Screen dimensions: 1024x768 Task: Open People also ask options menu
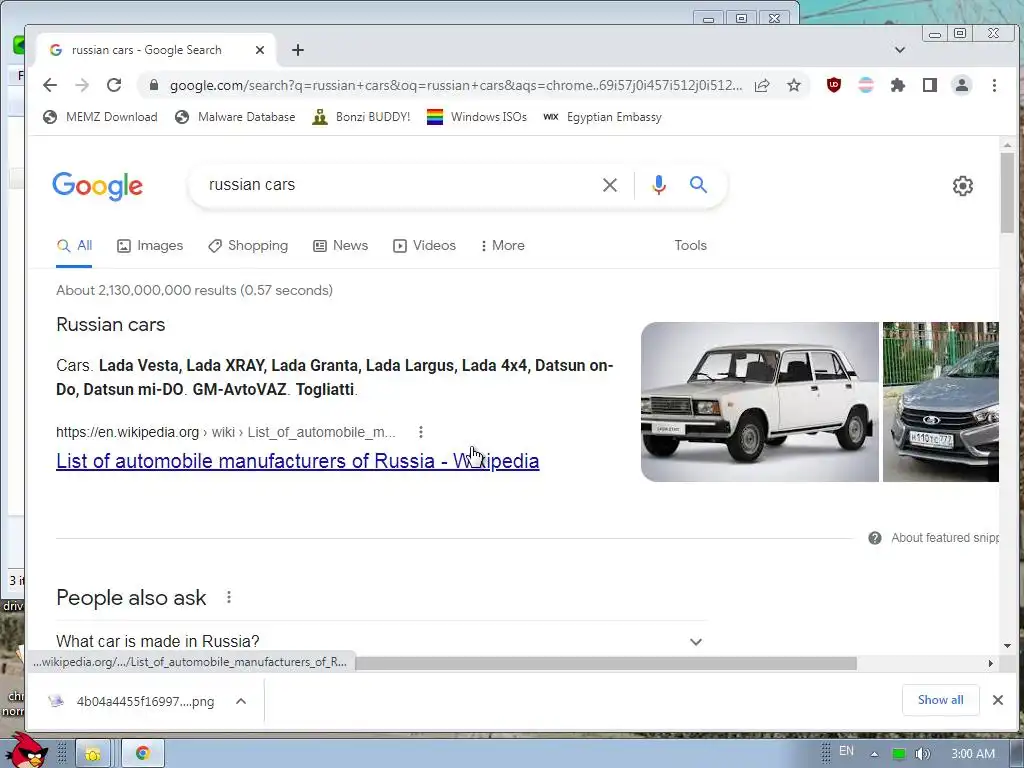point(229,597)
